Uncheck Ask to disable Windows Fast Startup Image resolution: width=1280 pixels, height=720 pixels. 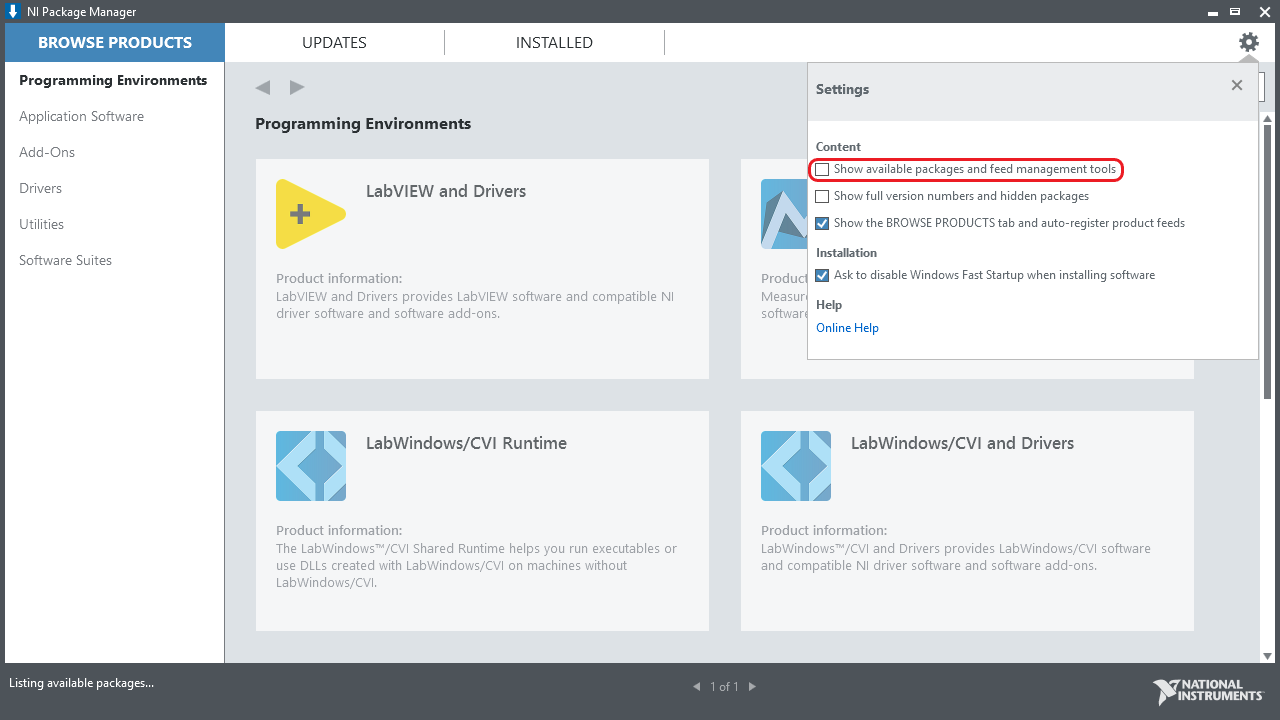point(822,276)
